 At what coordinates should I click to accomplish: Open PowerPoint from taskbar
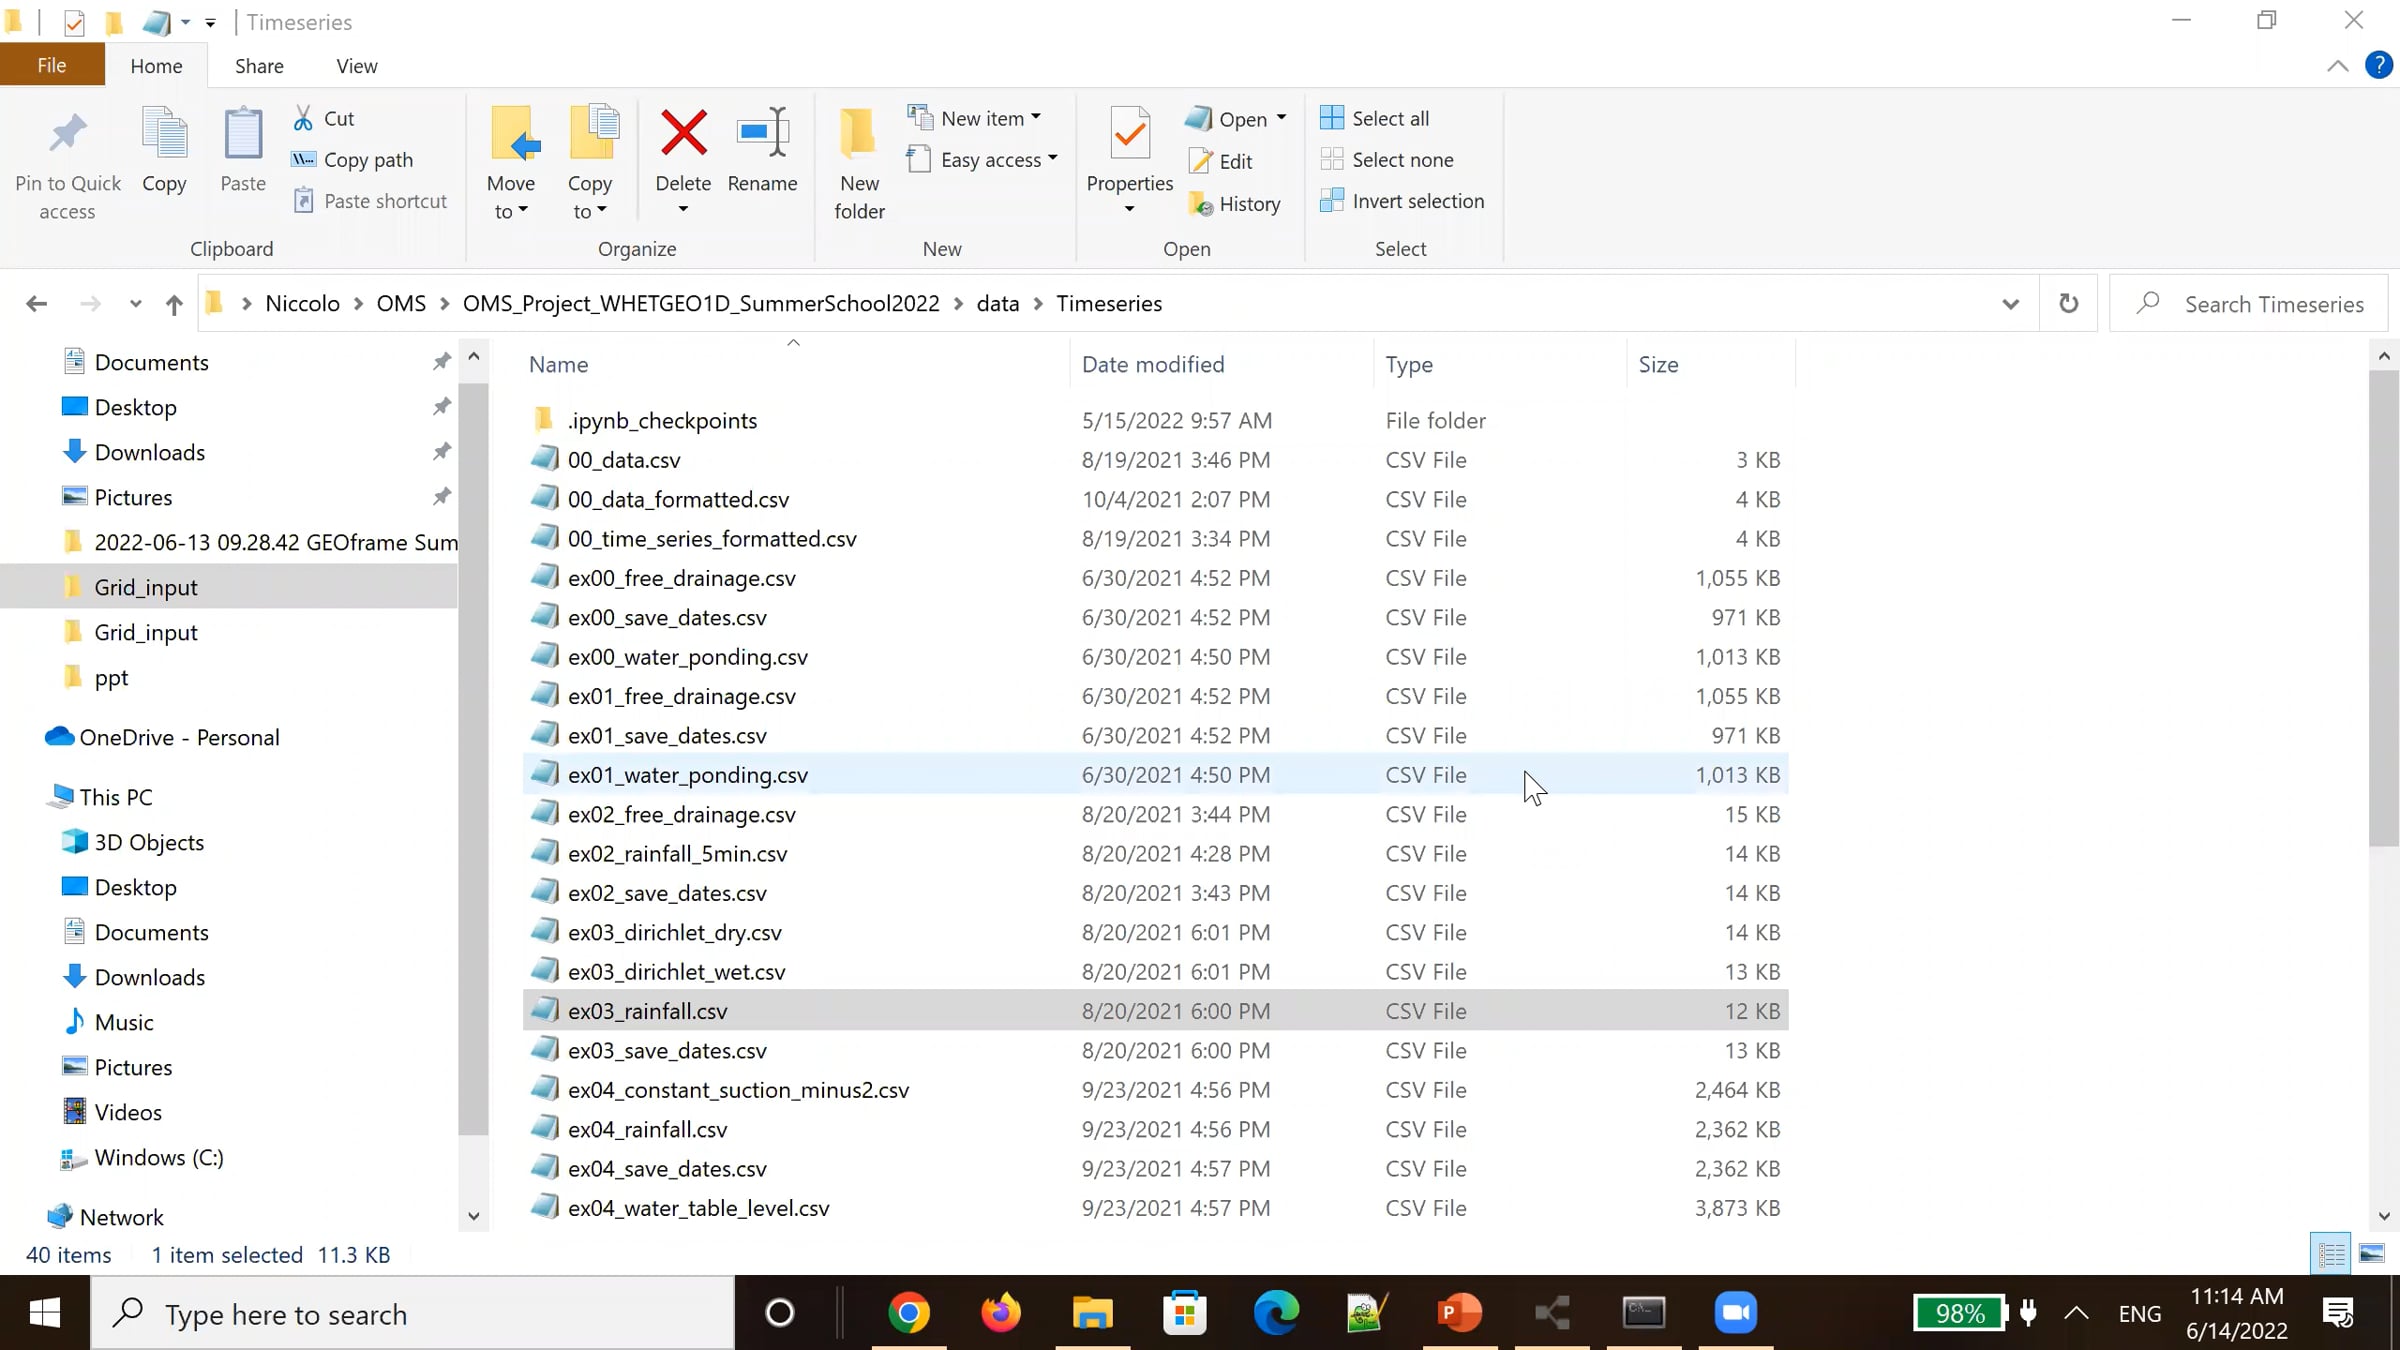[x=1460, y=1312]
